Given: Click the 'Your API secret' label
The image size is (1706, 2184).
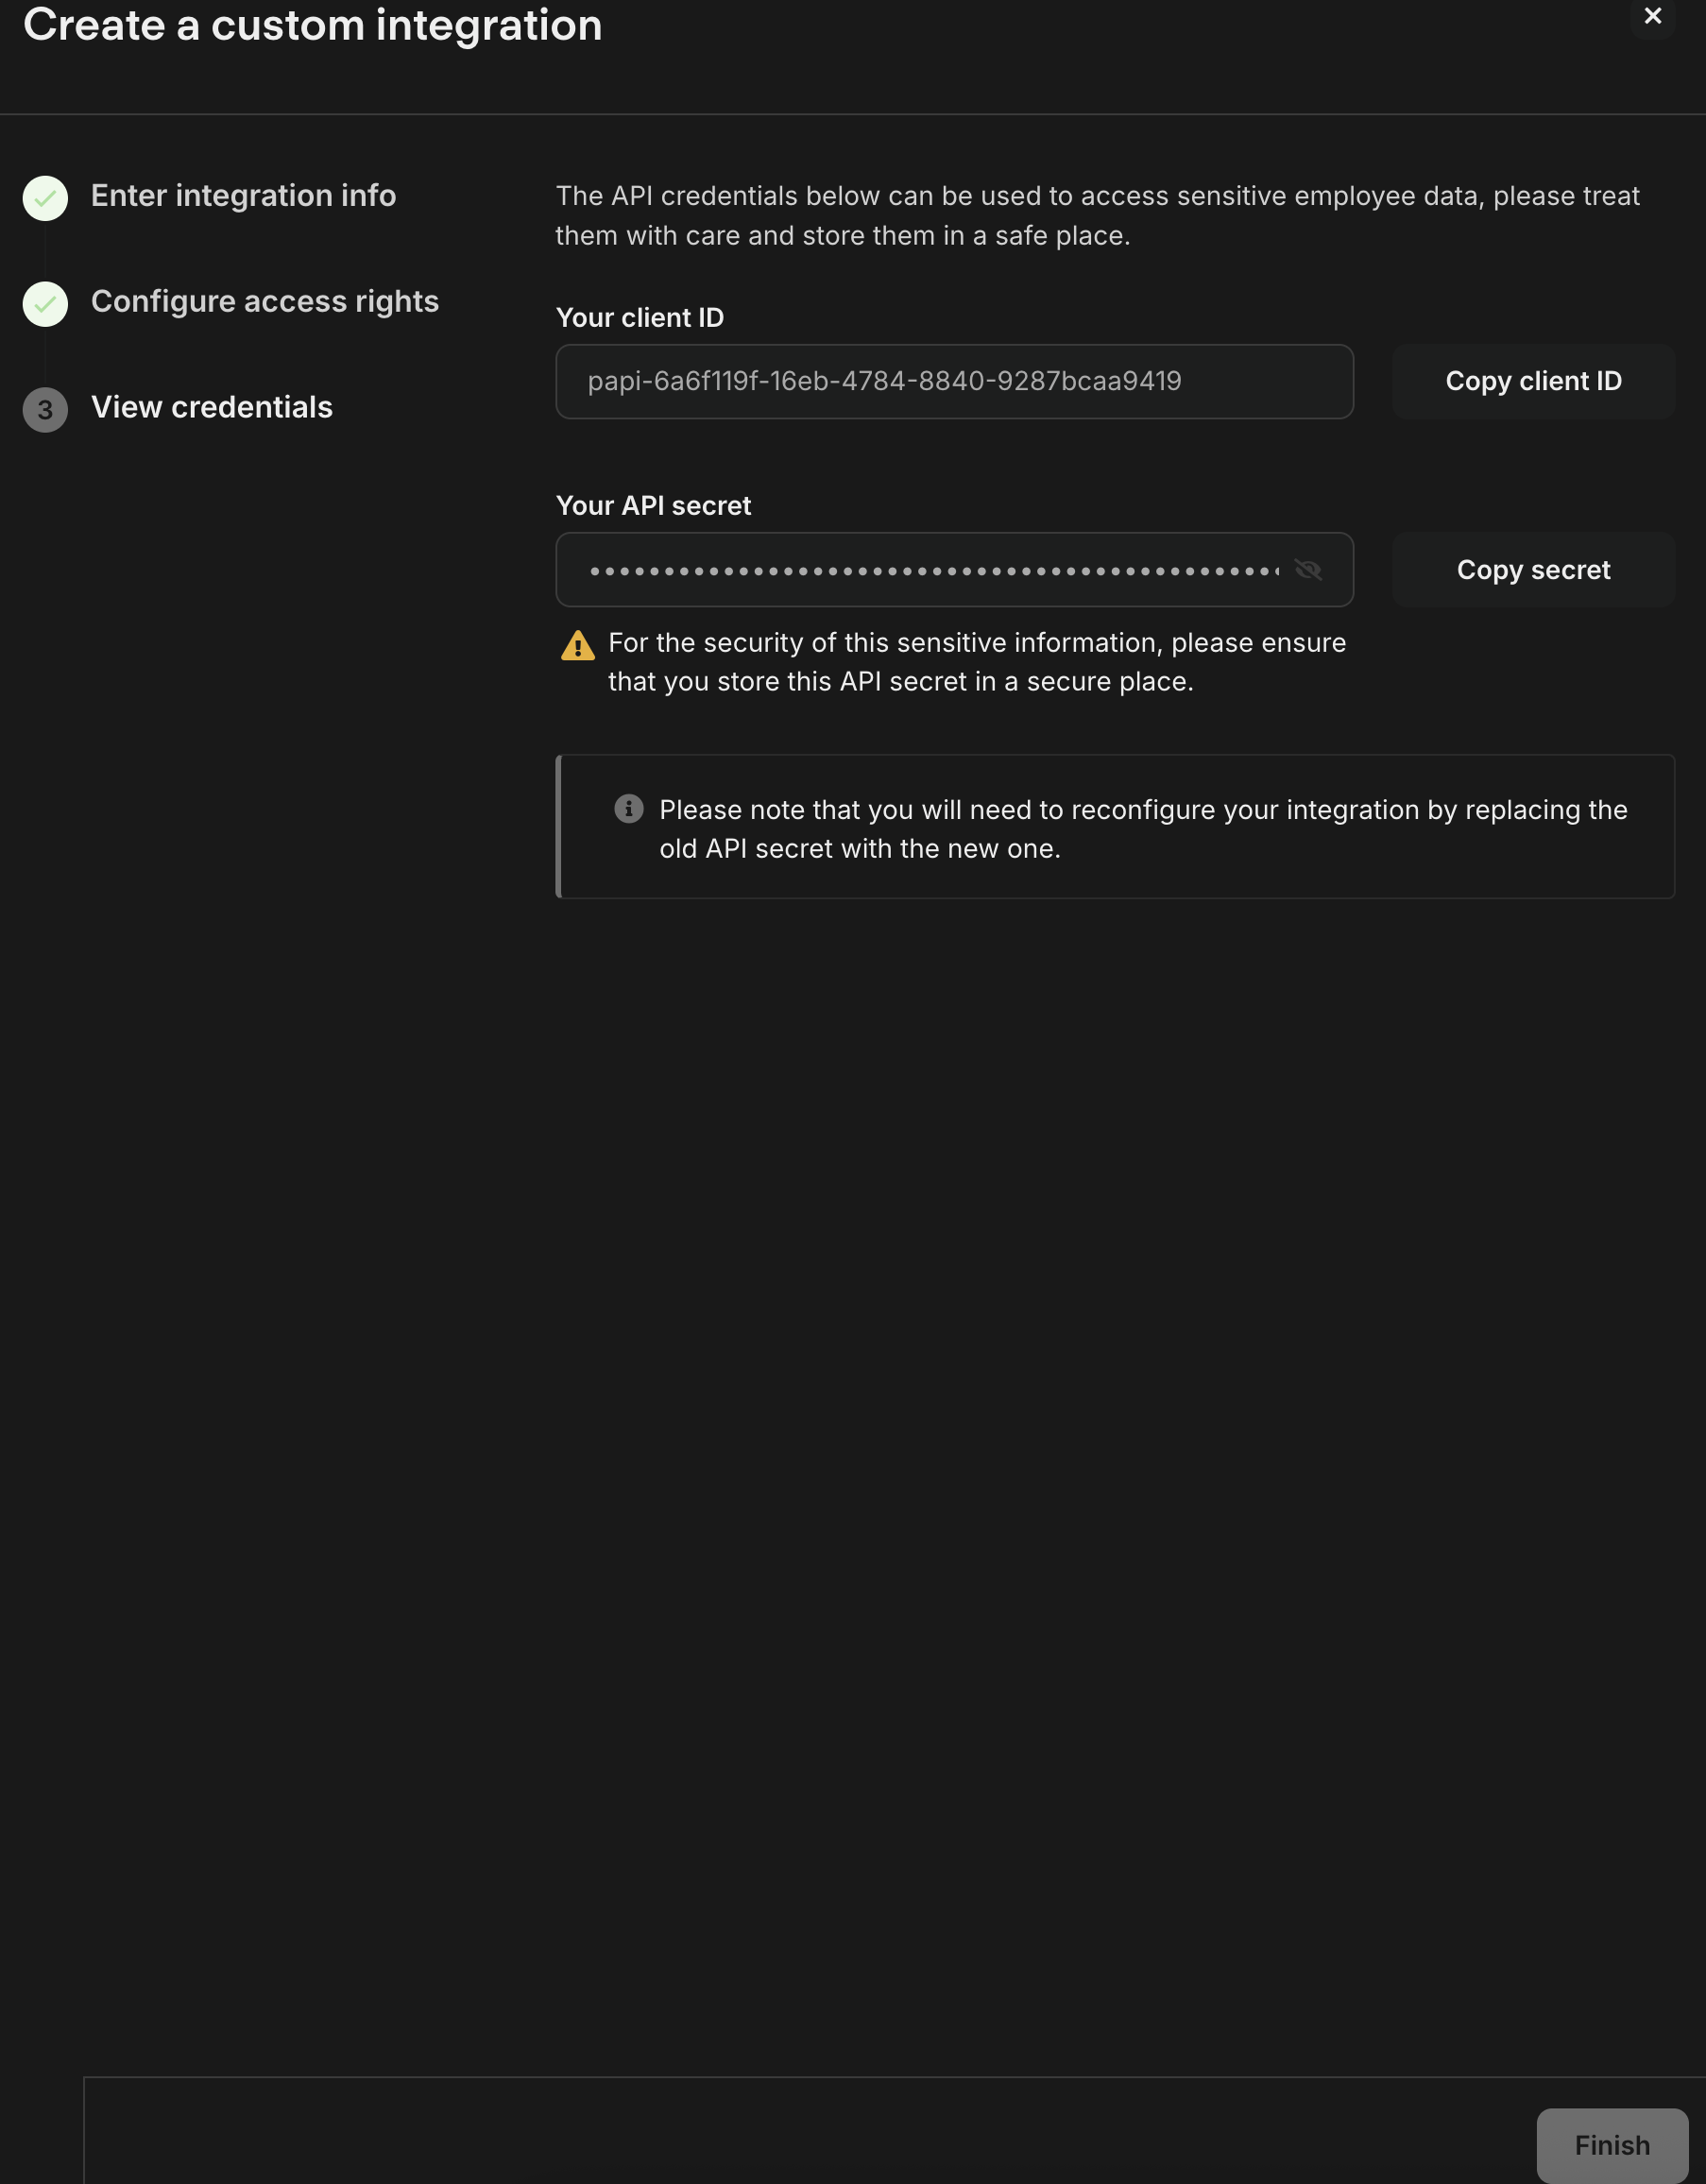Looking at the screenshot, I should pos(653,506).
